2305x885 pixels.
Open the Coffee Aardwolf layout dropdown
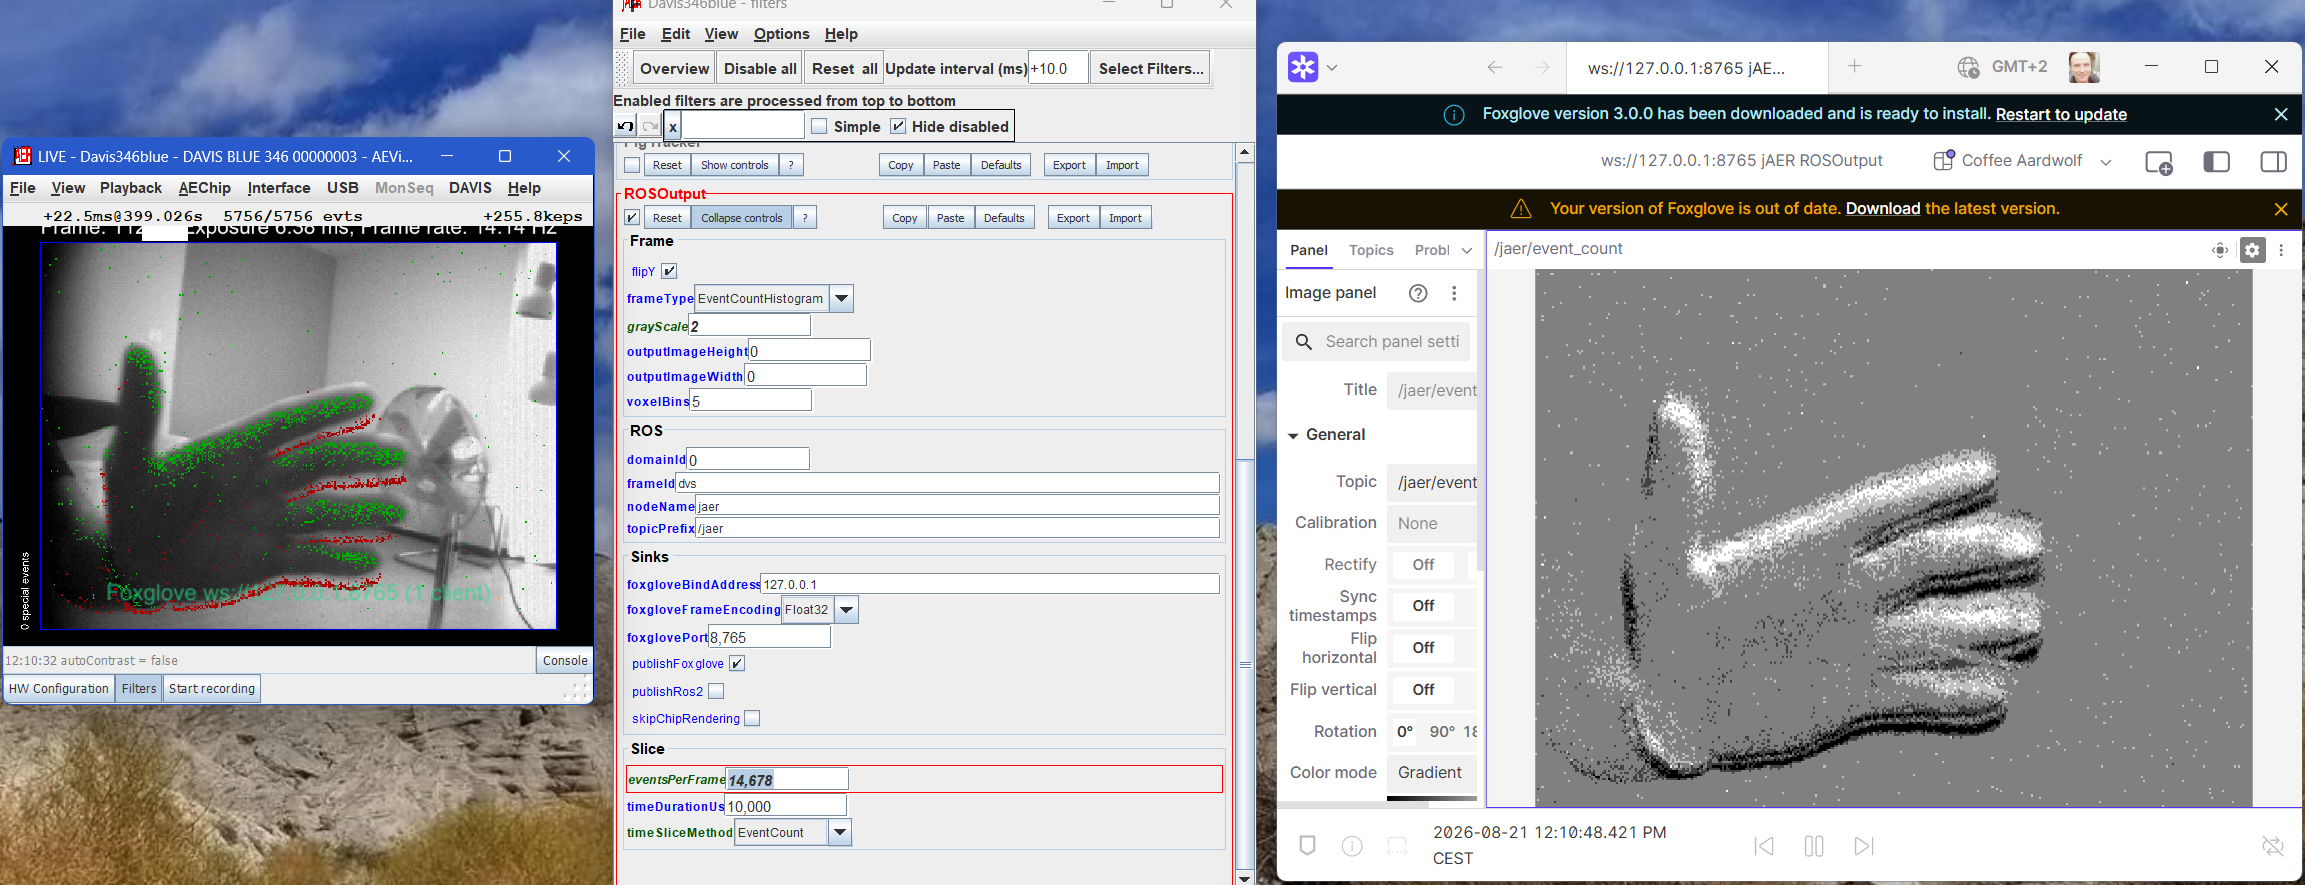pyautogui.click(x=2023, y=161)
